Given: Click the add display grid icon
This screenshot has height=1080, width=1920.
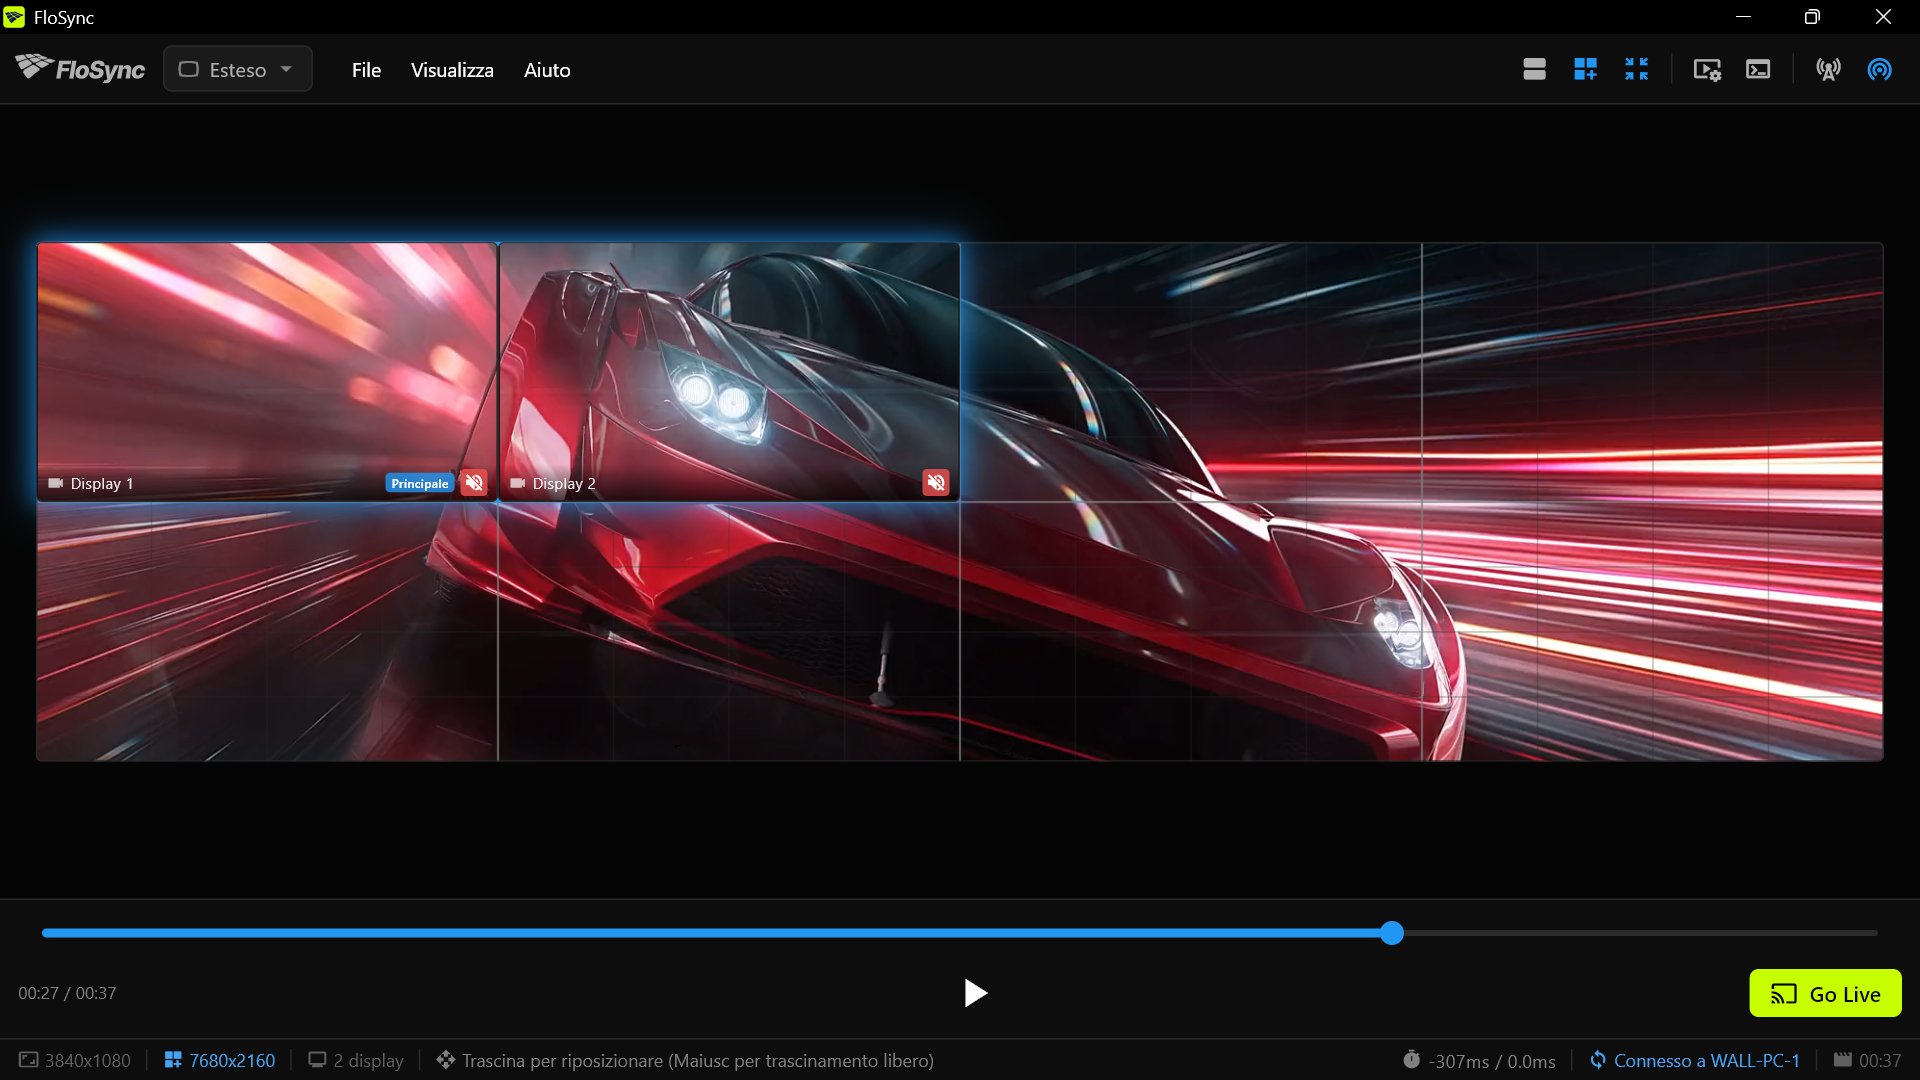Looking at the screenshot, I should [1585, 69].
